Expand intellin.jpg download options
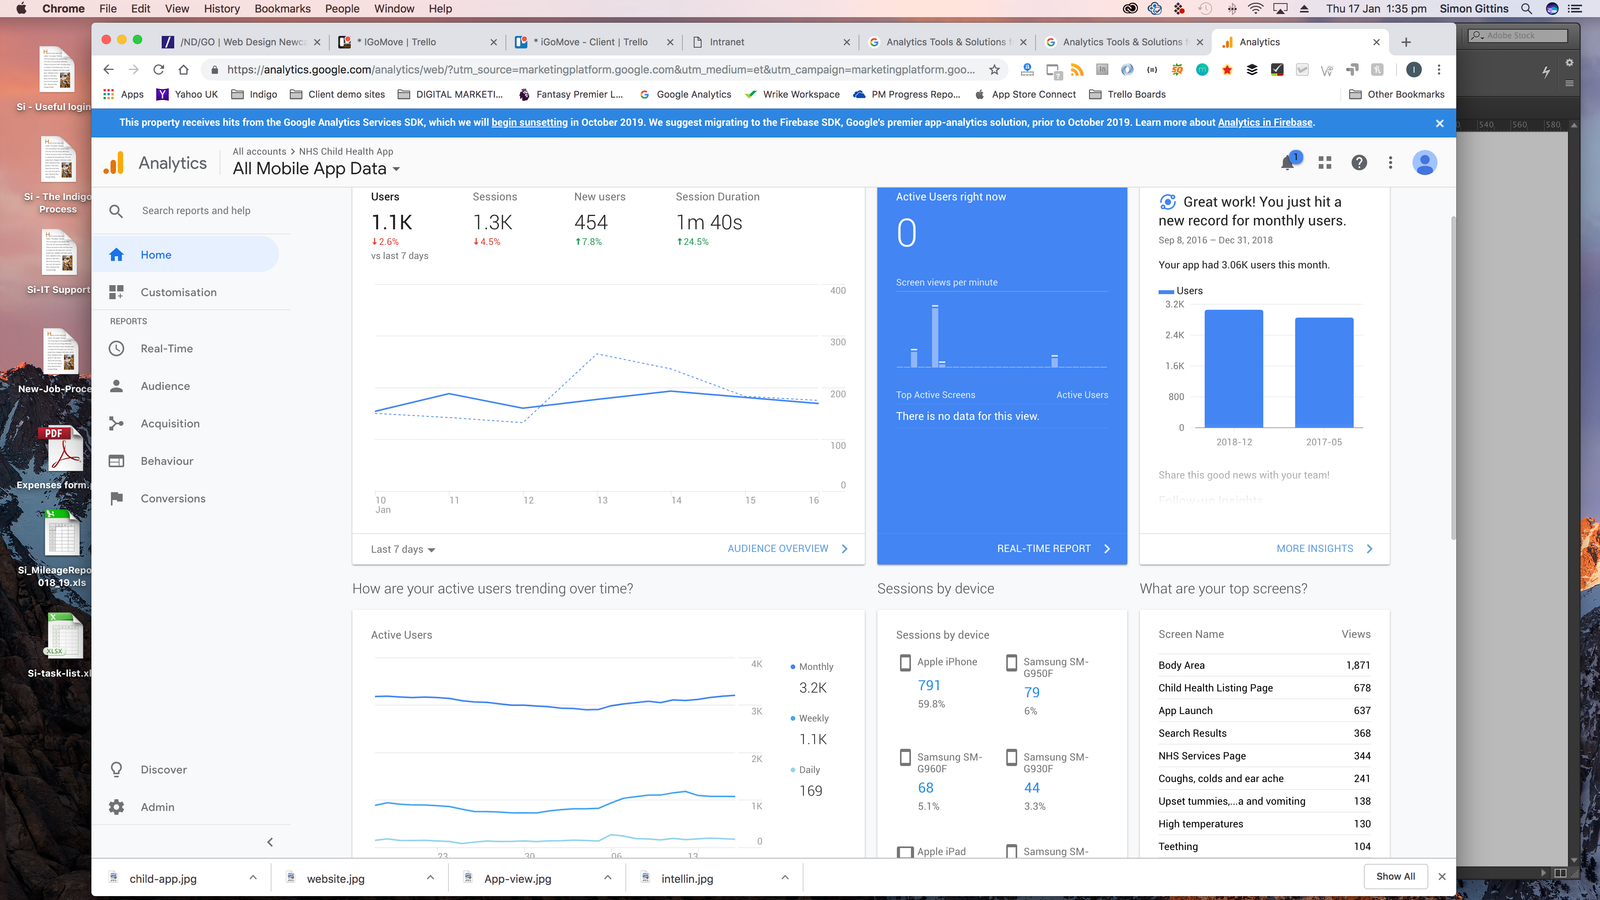Image resolution: width=1600 pixels, height=900 pixels. 785,878
